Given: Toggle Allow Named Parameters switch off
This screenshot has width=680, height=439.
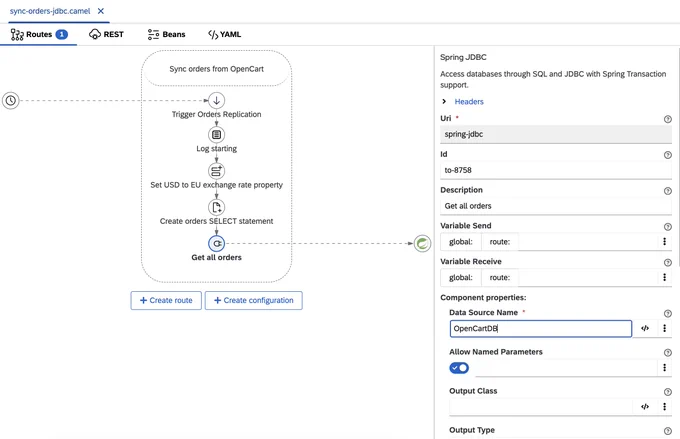Looking at the screenshot, I should pyautogui.click(x=459, y=368).
